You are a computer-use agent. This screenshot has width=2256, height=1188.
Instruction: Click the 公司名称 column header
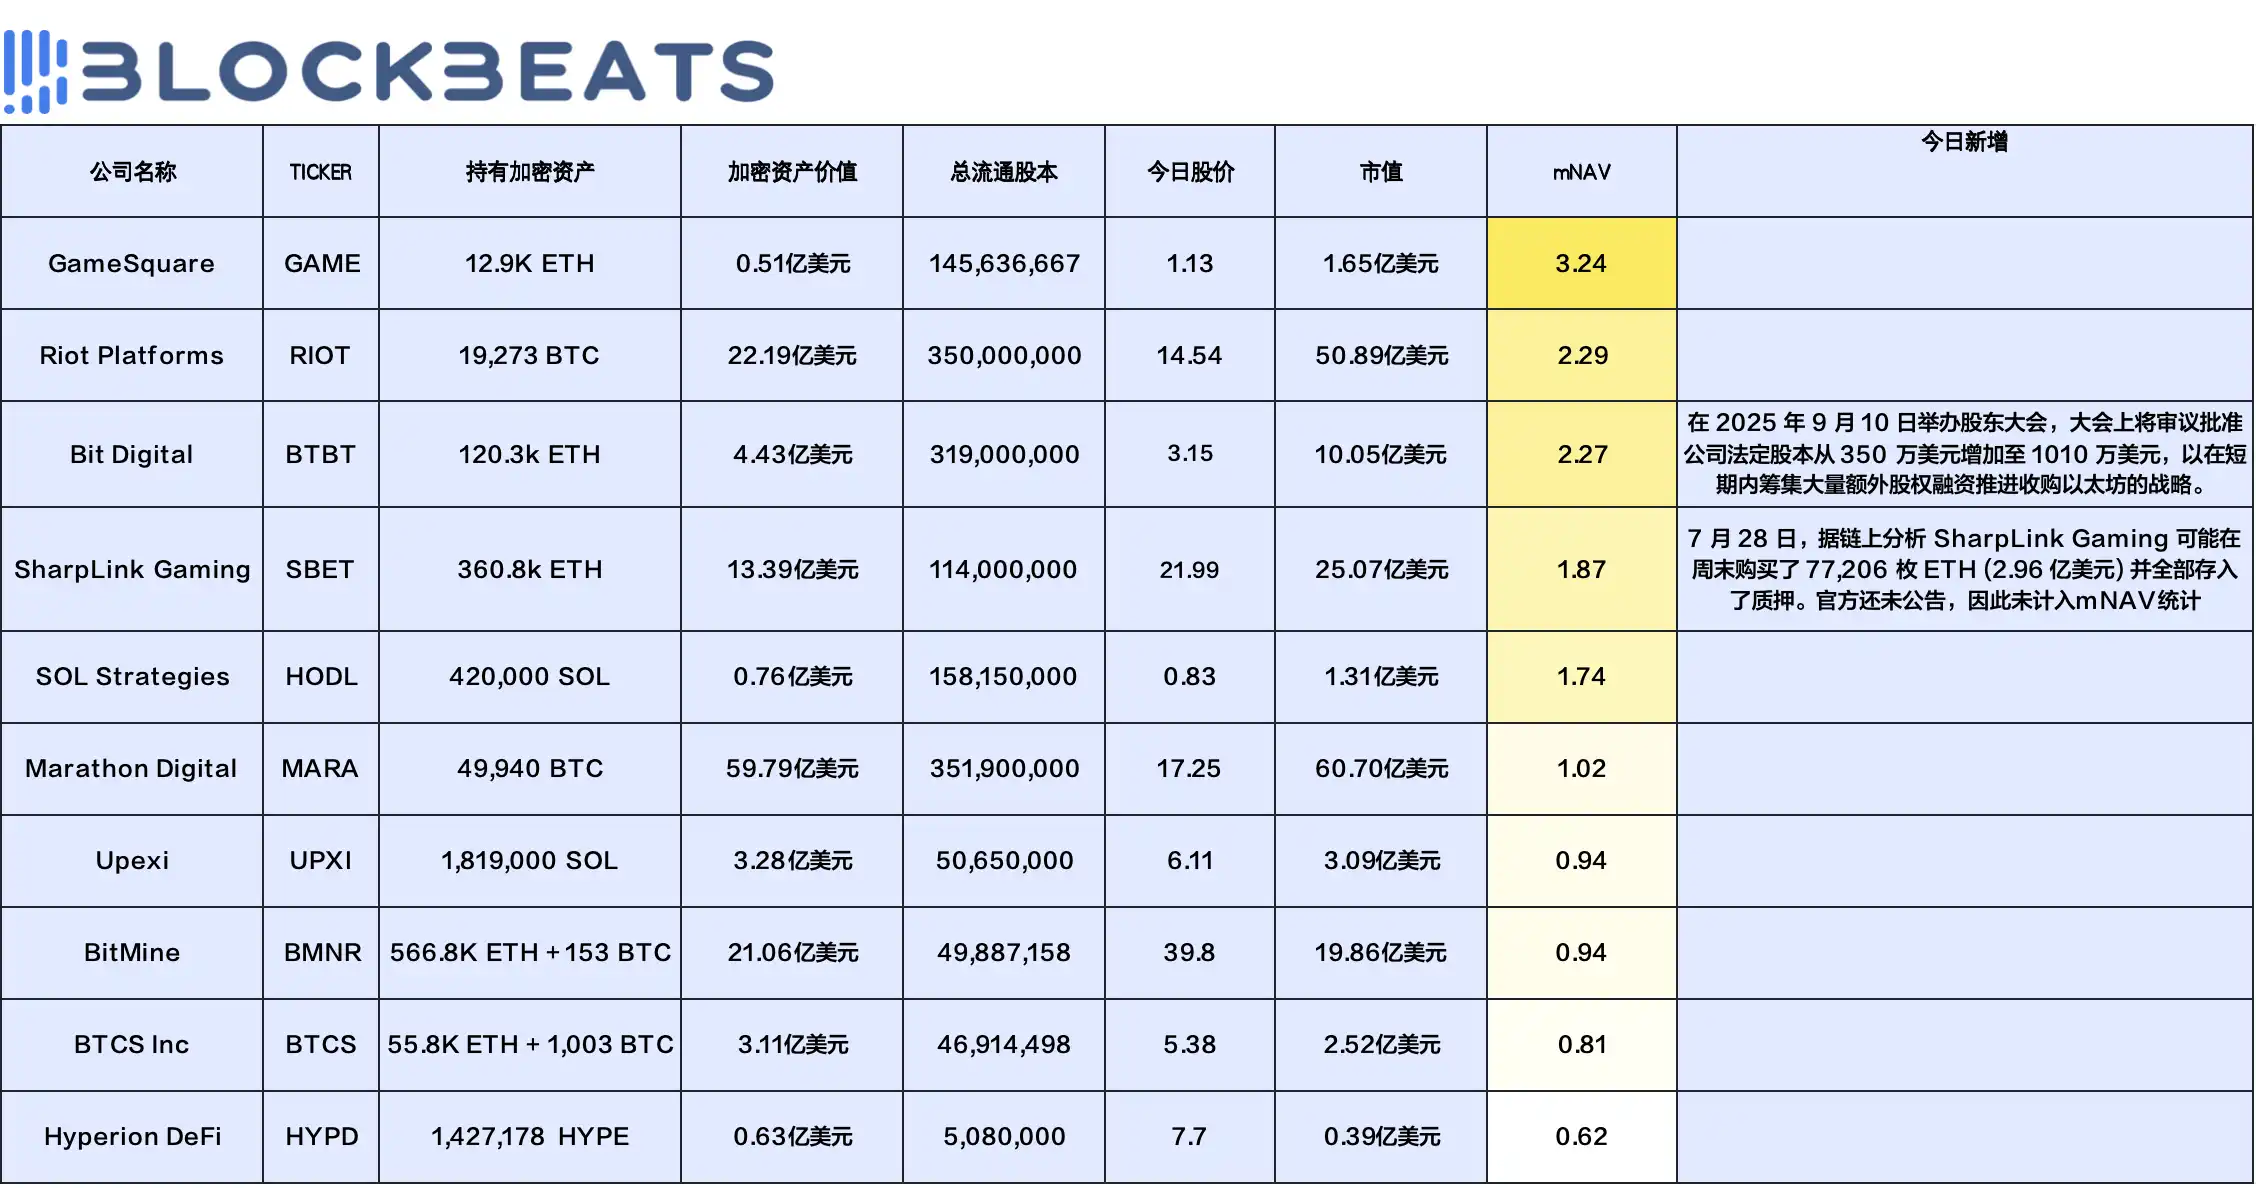132,172
